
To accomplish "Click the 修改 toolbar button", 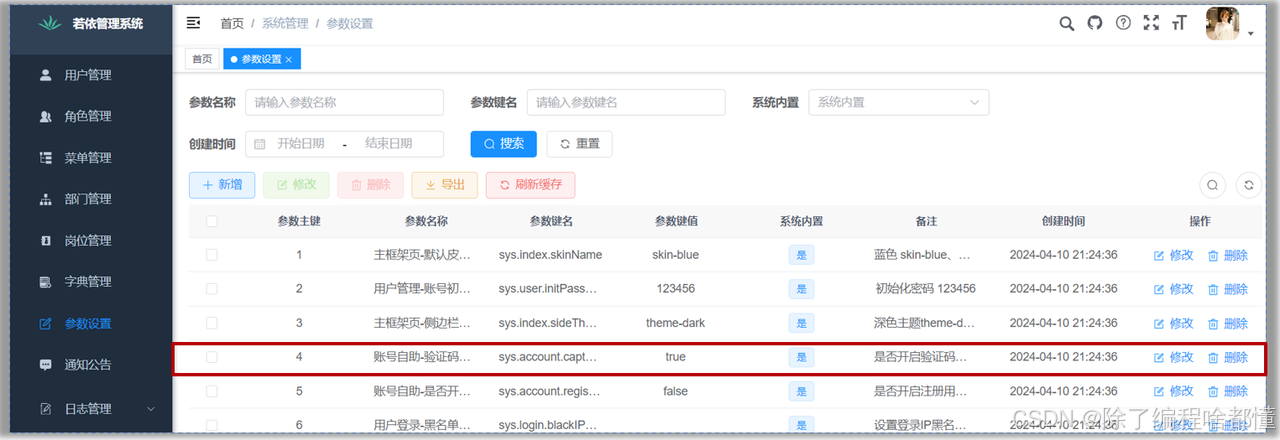I will point(296,185).
